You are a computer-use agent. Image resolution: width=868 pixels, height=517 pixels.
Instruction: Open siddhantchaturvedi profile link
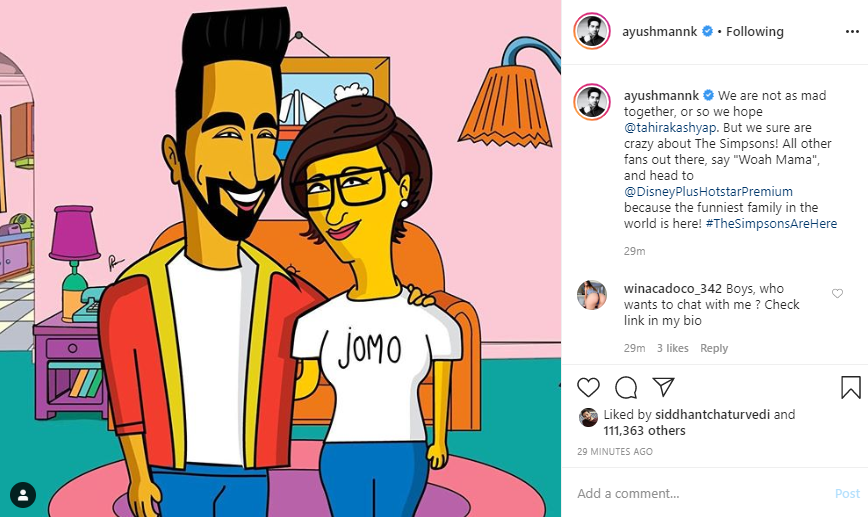[712, 414]
